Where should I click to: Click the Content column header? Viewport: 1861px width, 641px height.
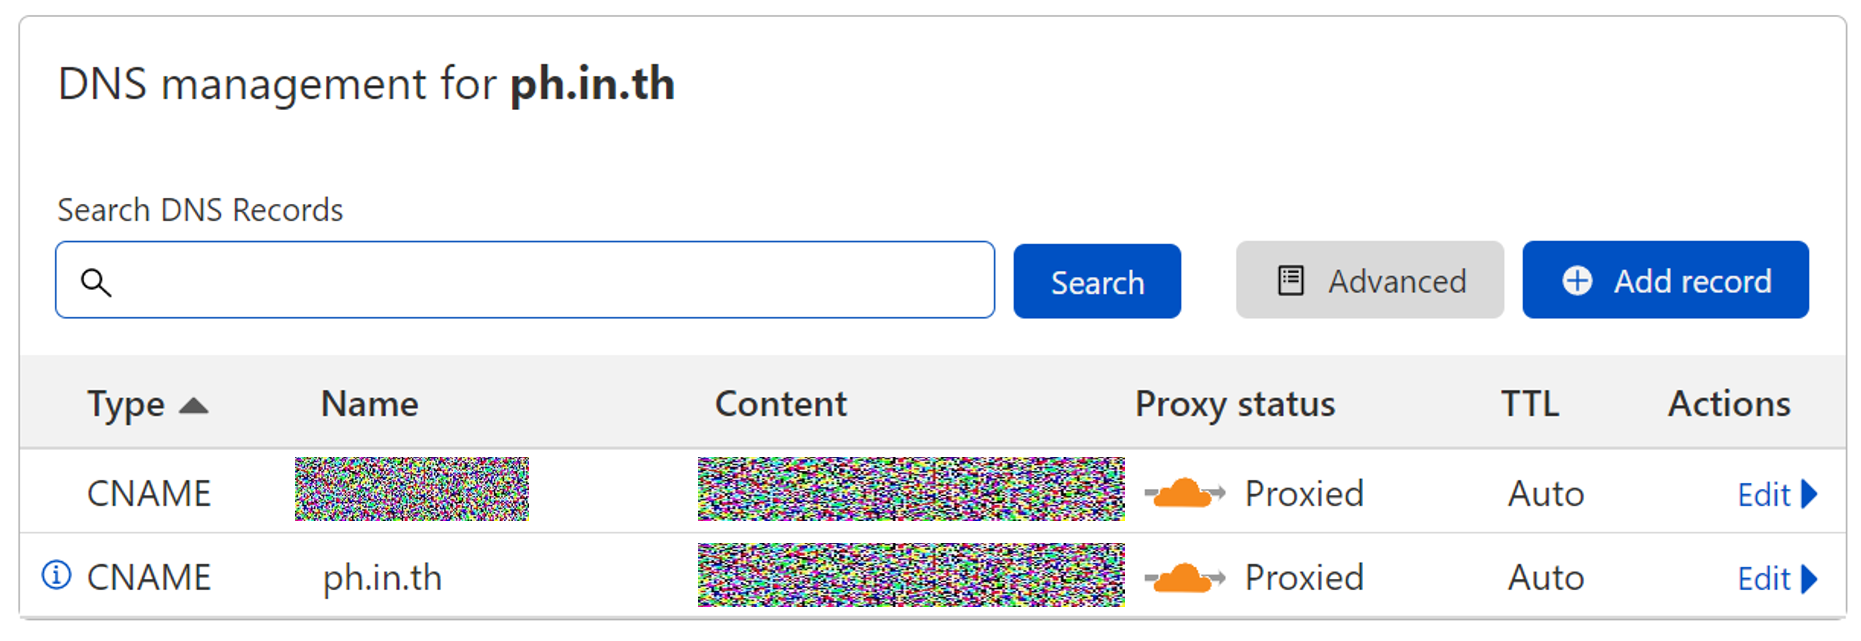[x=780, y=404]
